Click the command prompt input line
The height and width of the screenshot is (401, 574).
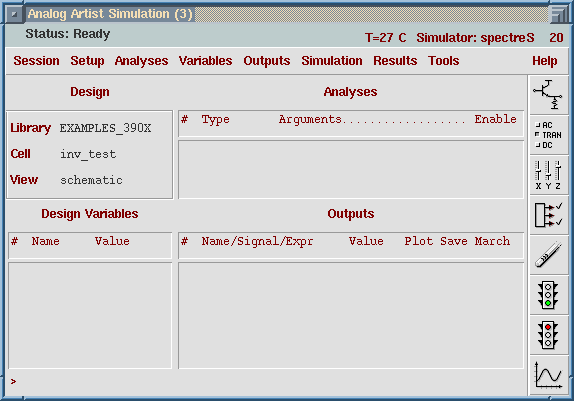[266, 382]
